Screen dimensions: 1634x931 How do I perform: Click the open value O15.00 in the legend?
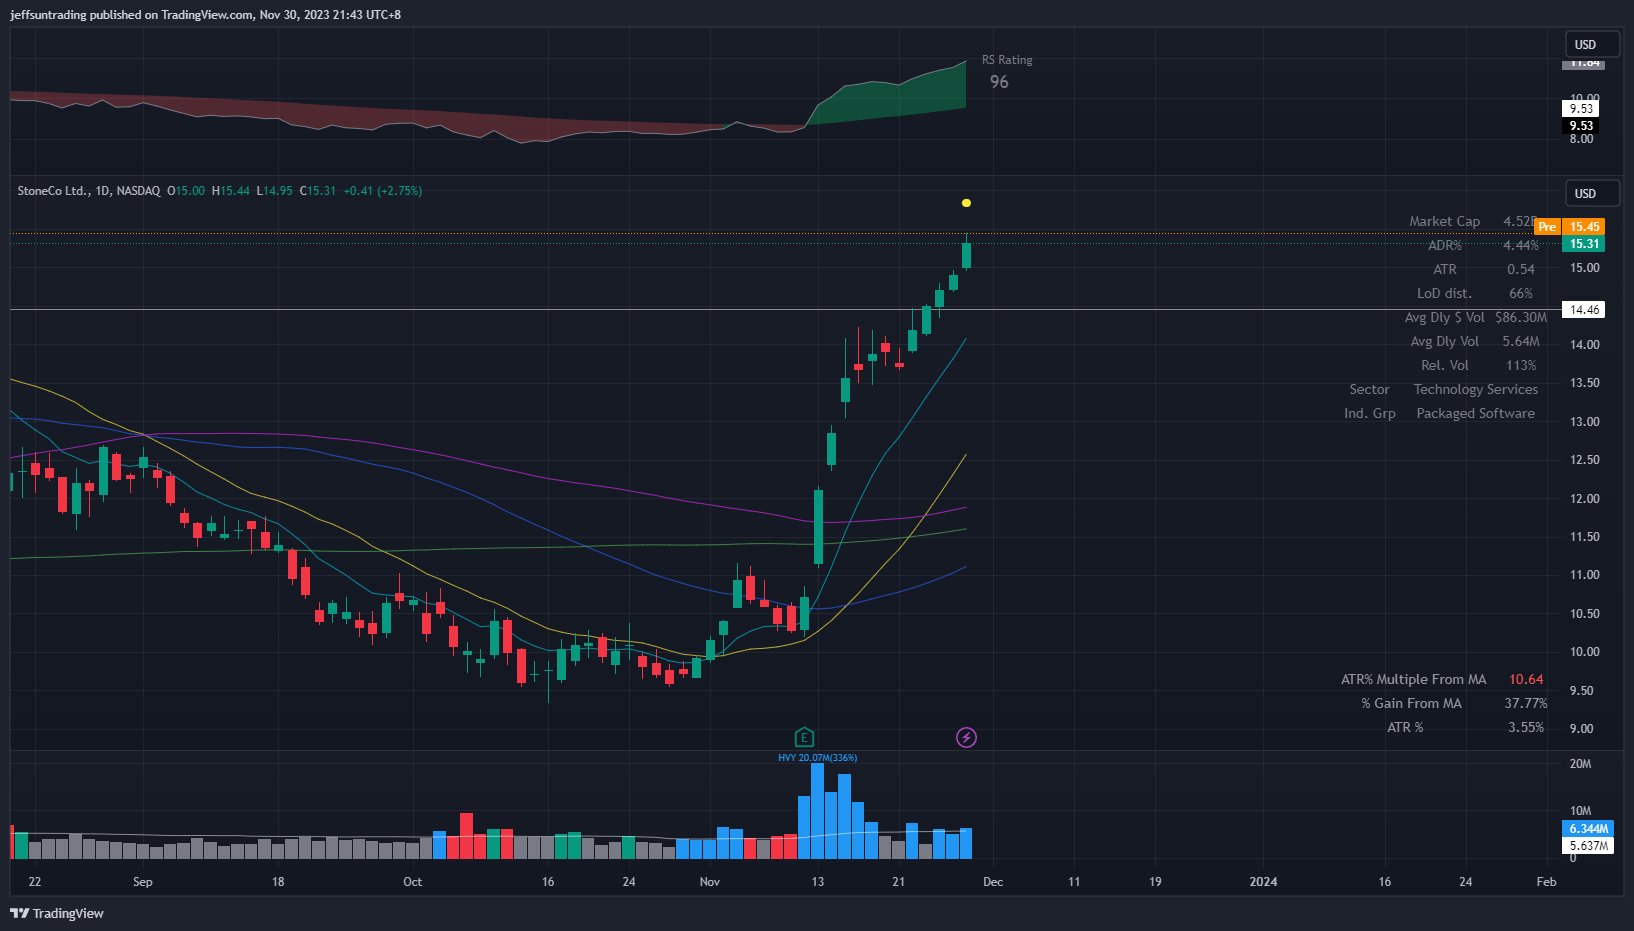click(186, 191)
